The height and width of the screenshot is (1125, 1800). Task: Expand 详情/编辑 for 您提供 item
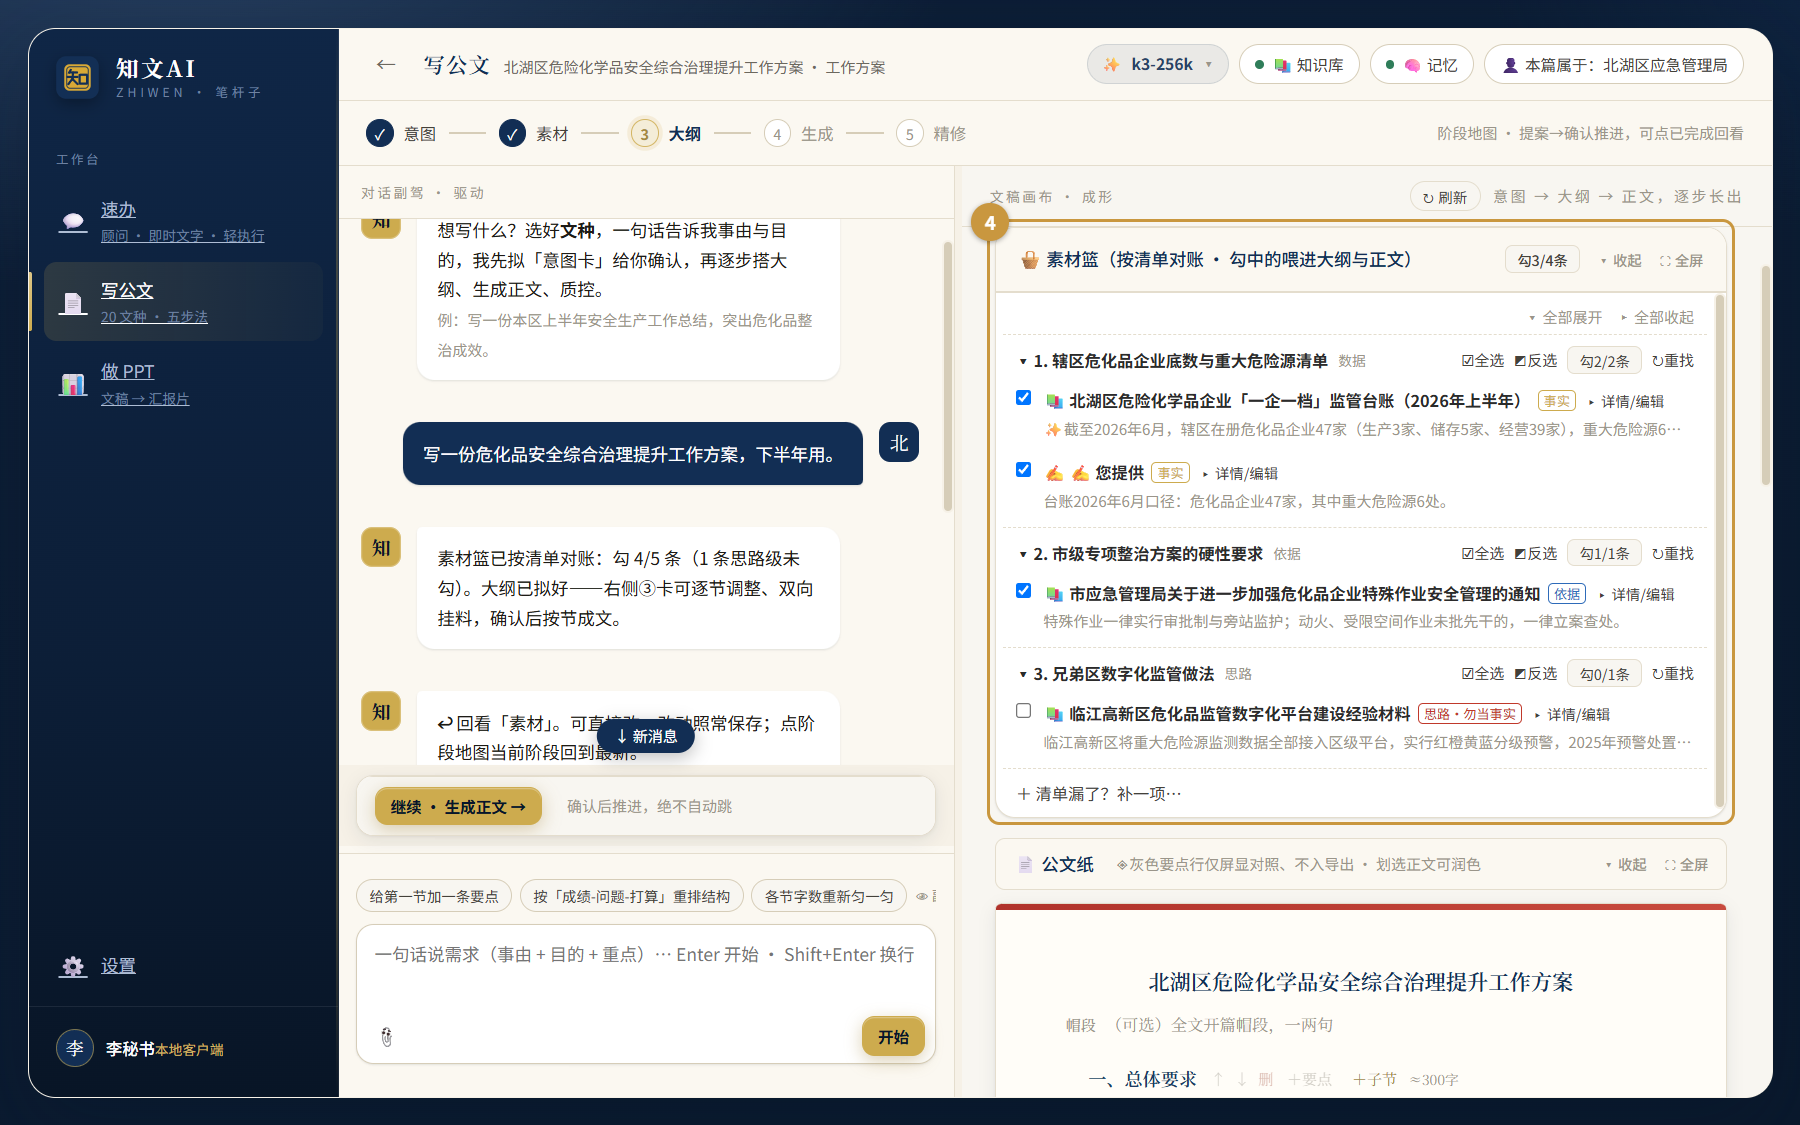click(1240, 473)
